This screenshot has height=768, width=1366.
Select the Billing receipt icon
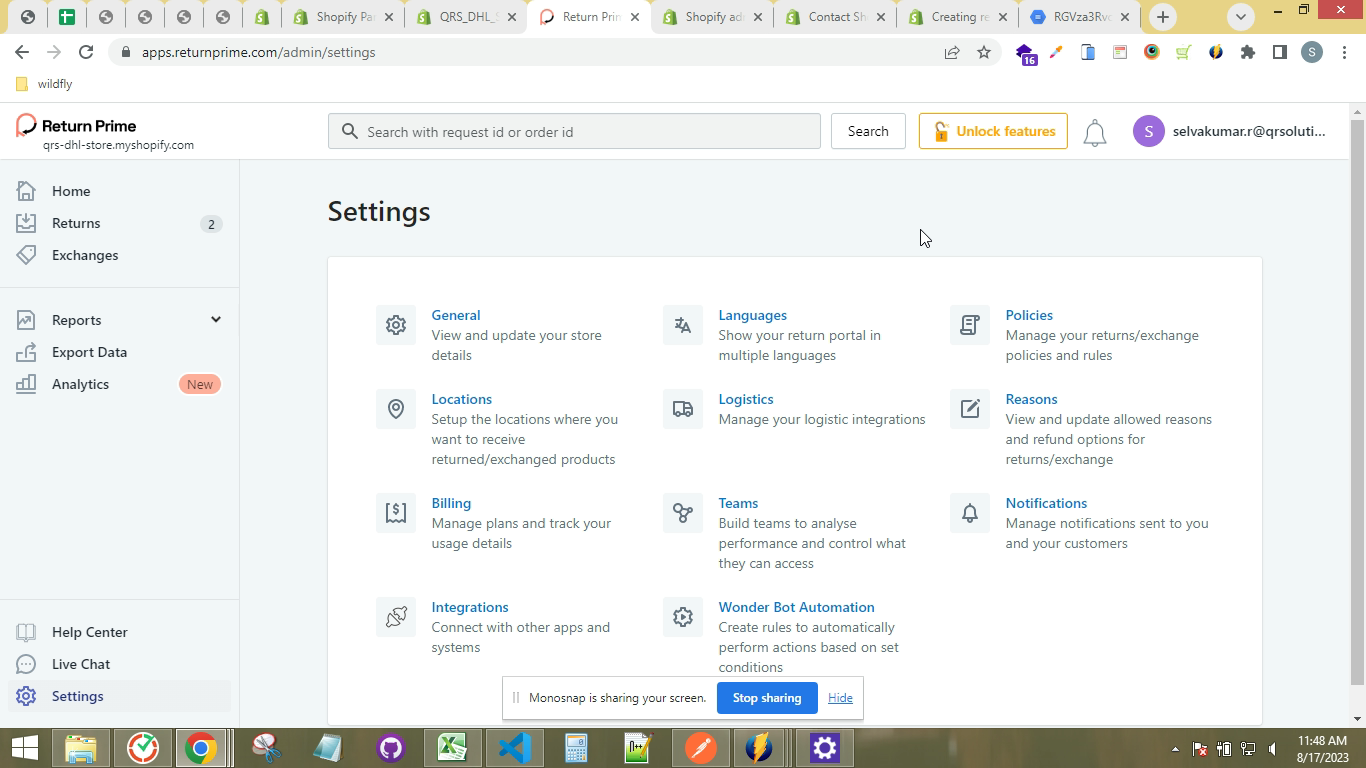396,513
